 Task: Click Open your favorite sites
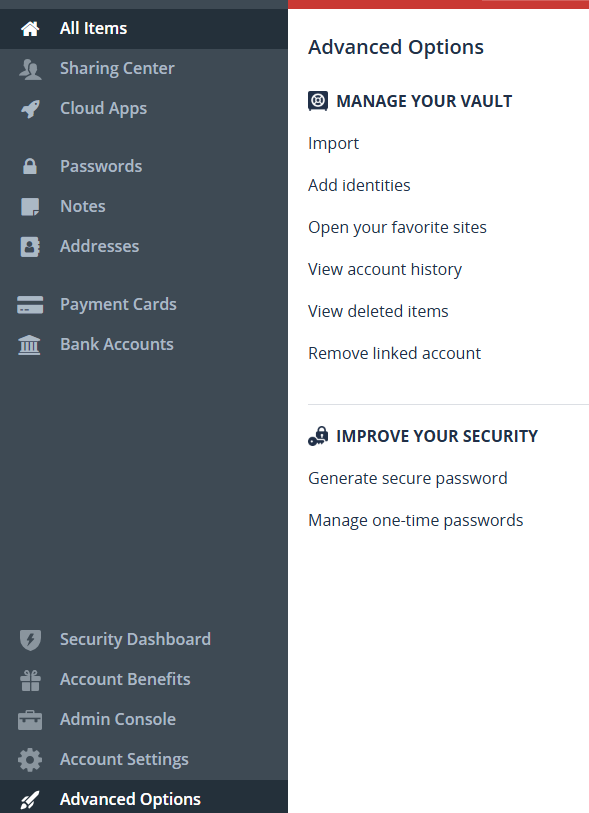point(397,228)
